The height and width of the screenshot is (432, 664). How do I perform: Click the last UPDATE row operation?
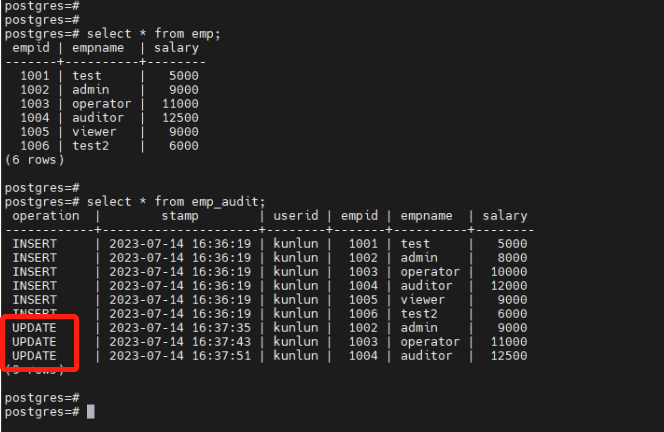coord(34,355)
